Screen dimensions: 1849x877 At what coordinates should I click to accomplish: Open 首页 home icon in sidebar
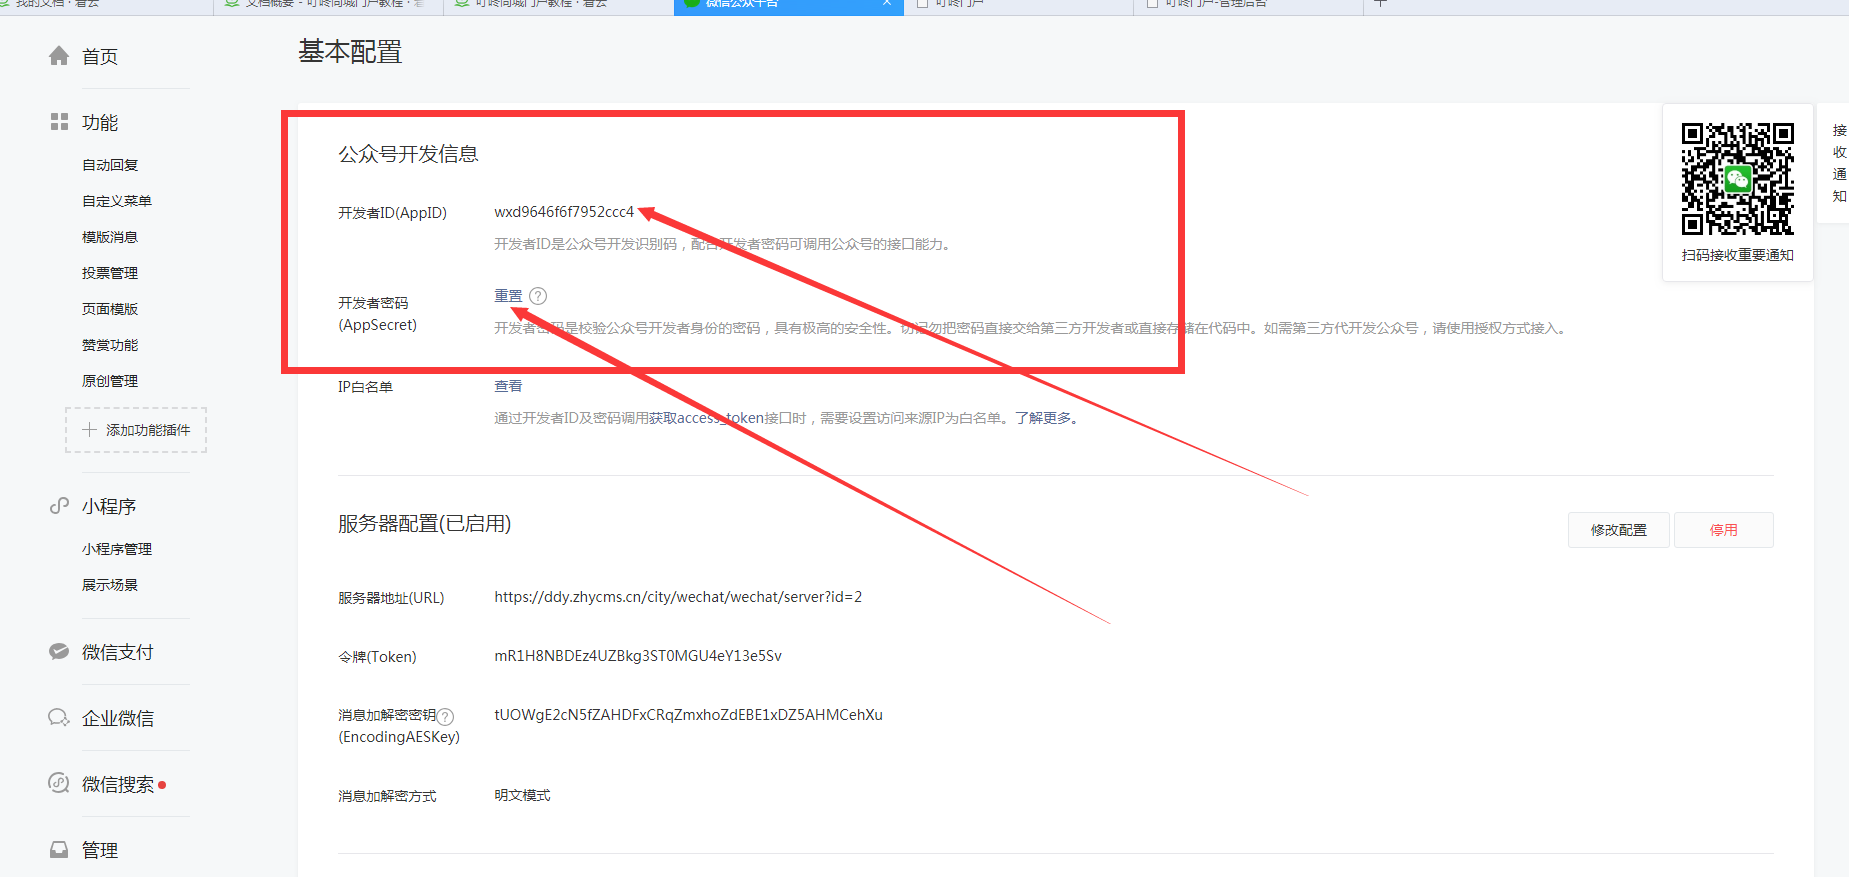coord(59,56)
